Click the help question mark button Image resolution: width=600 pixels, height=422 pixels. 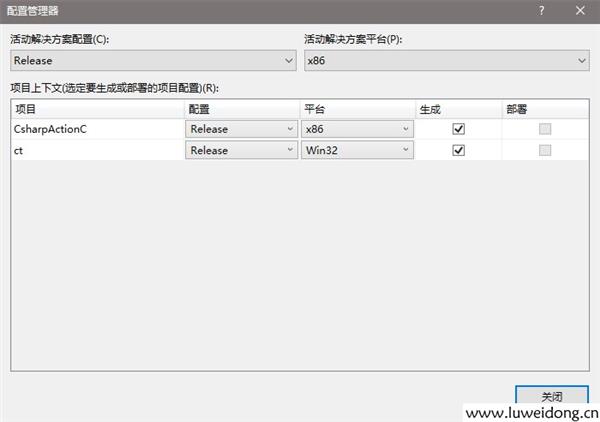(x=541, y=10)
